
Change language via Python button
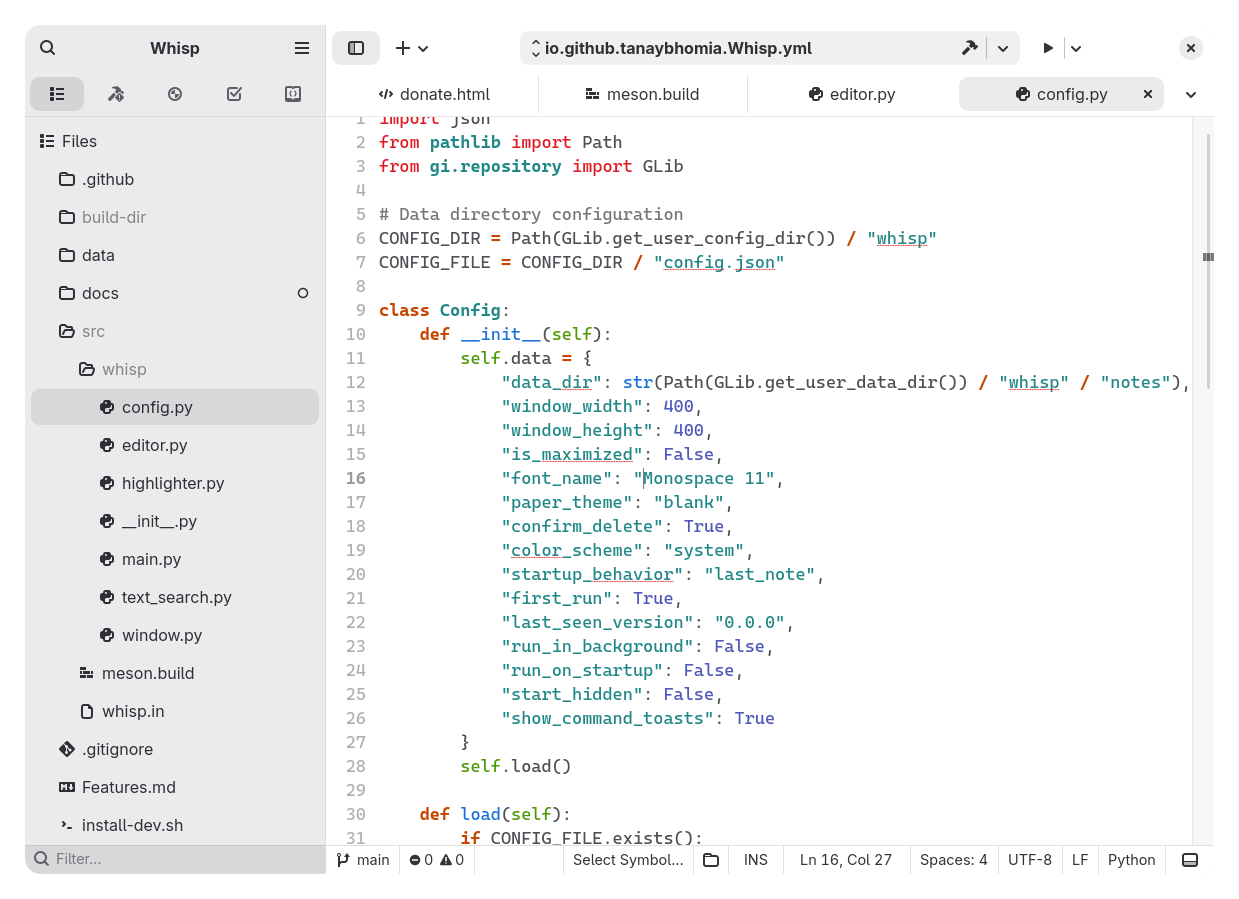click(x=1132, y=860)
